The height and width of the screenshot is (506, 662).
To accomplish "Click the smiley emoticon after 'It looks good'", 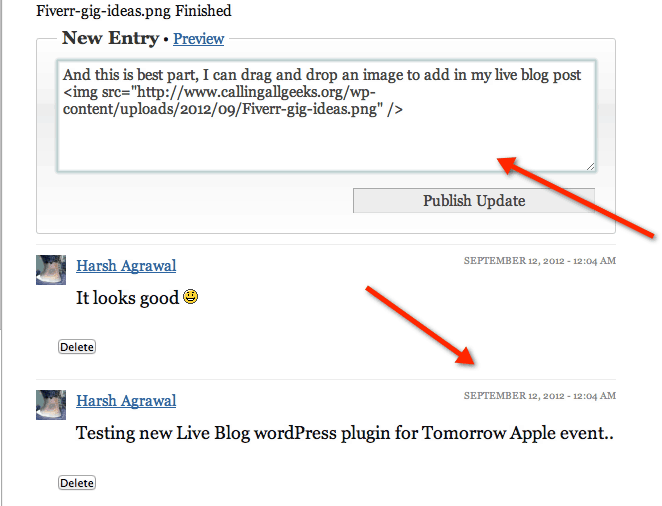I will 190,297.
